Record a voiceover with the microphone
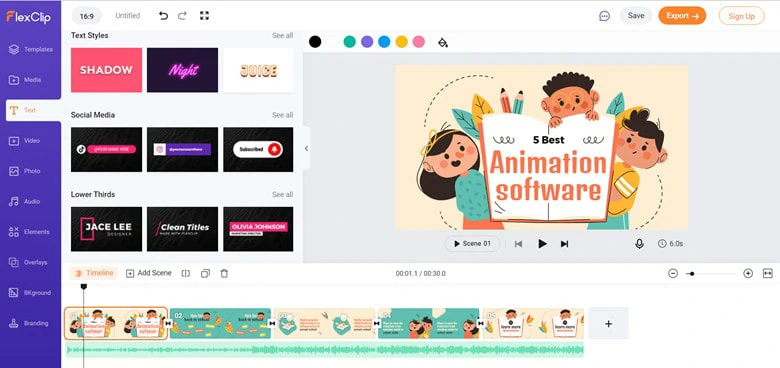The image size is (780, 368). pyautogui.click(x=639, y=244)
